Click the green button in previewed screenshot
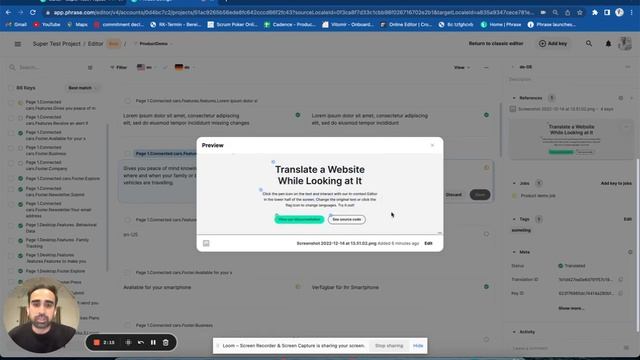The image size is (640, 360). [x=299, y=220]
